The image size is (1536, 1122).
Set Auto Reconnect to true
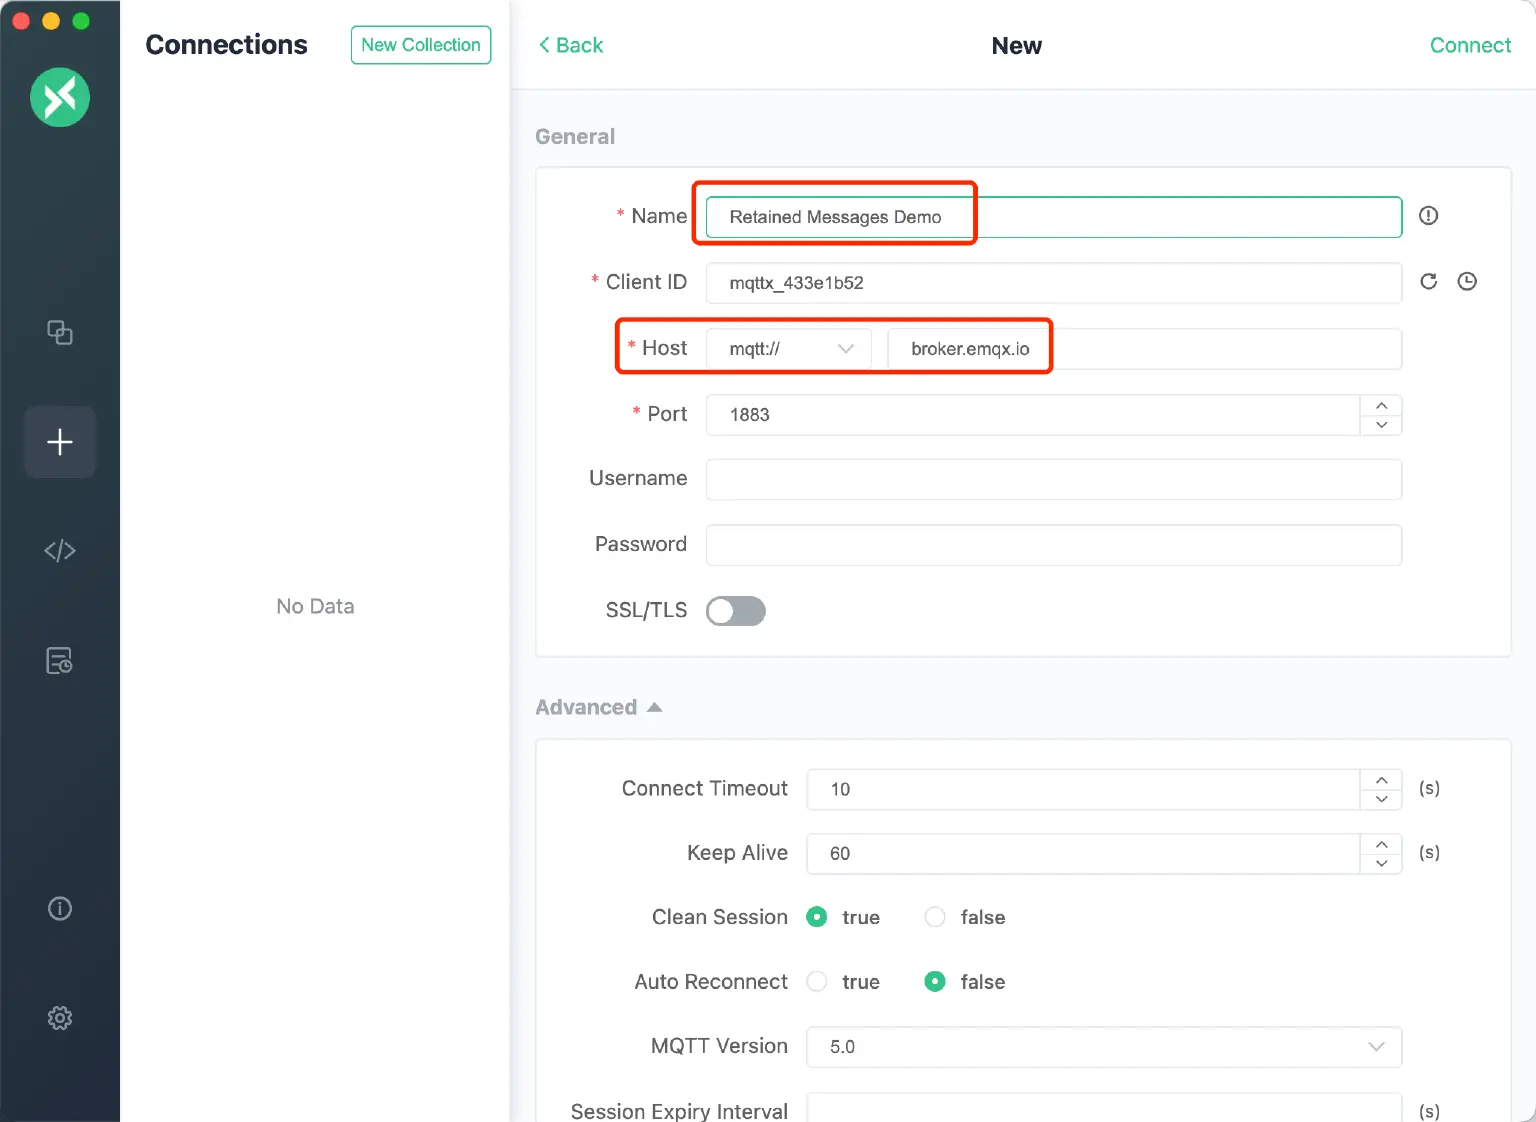click(x=817, y=982)
